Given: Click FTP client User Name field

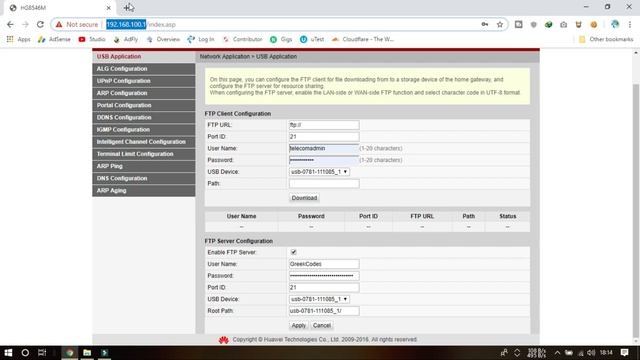Looking at the screenshot, I should point(324,148).
